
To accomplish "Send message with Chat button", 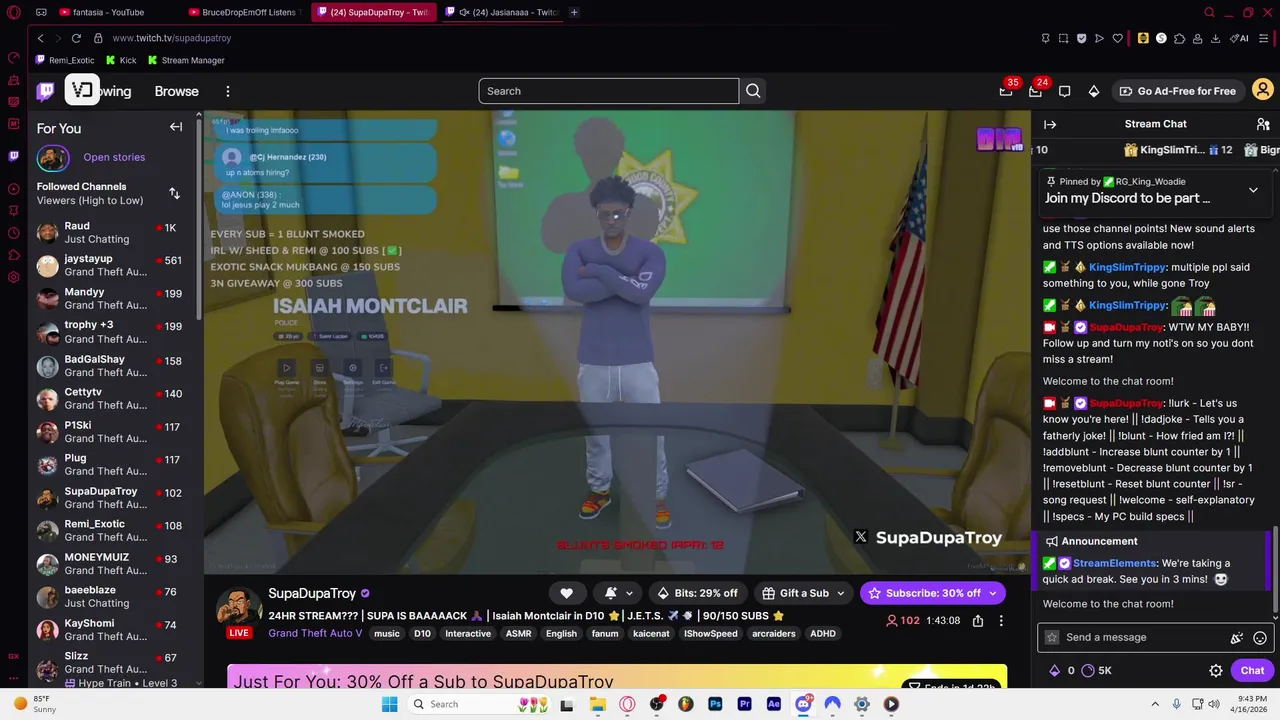I will tap(1252, 671).
